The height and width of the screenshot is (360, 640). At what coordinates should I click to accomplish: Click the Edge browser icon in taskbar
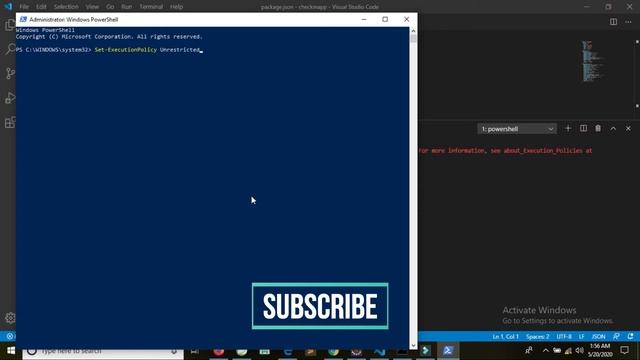point(288,351)
